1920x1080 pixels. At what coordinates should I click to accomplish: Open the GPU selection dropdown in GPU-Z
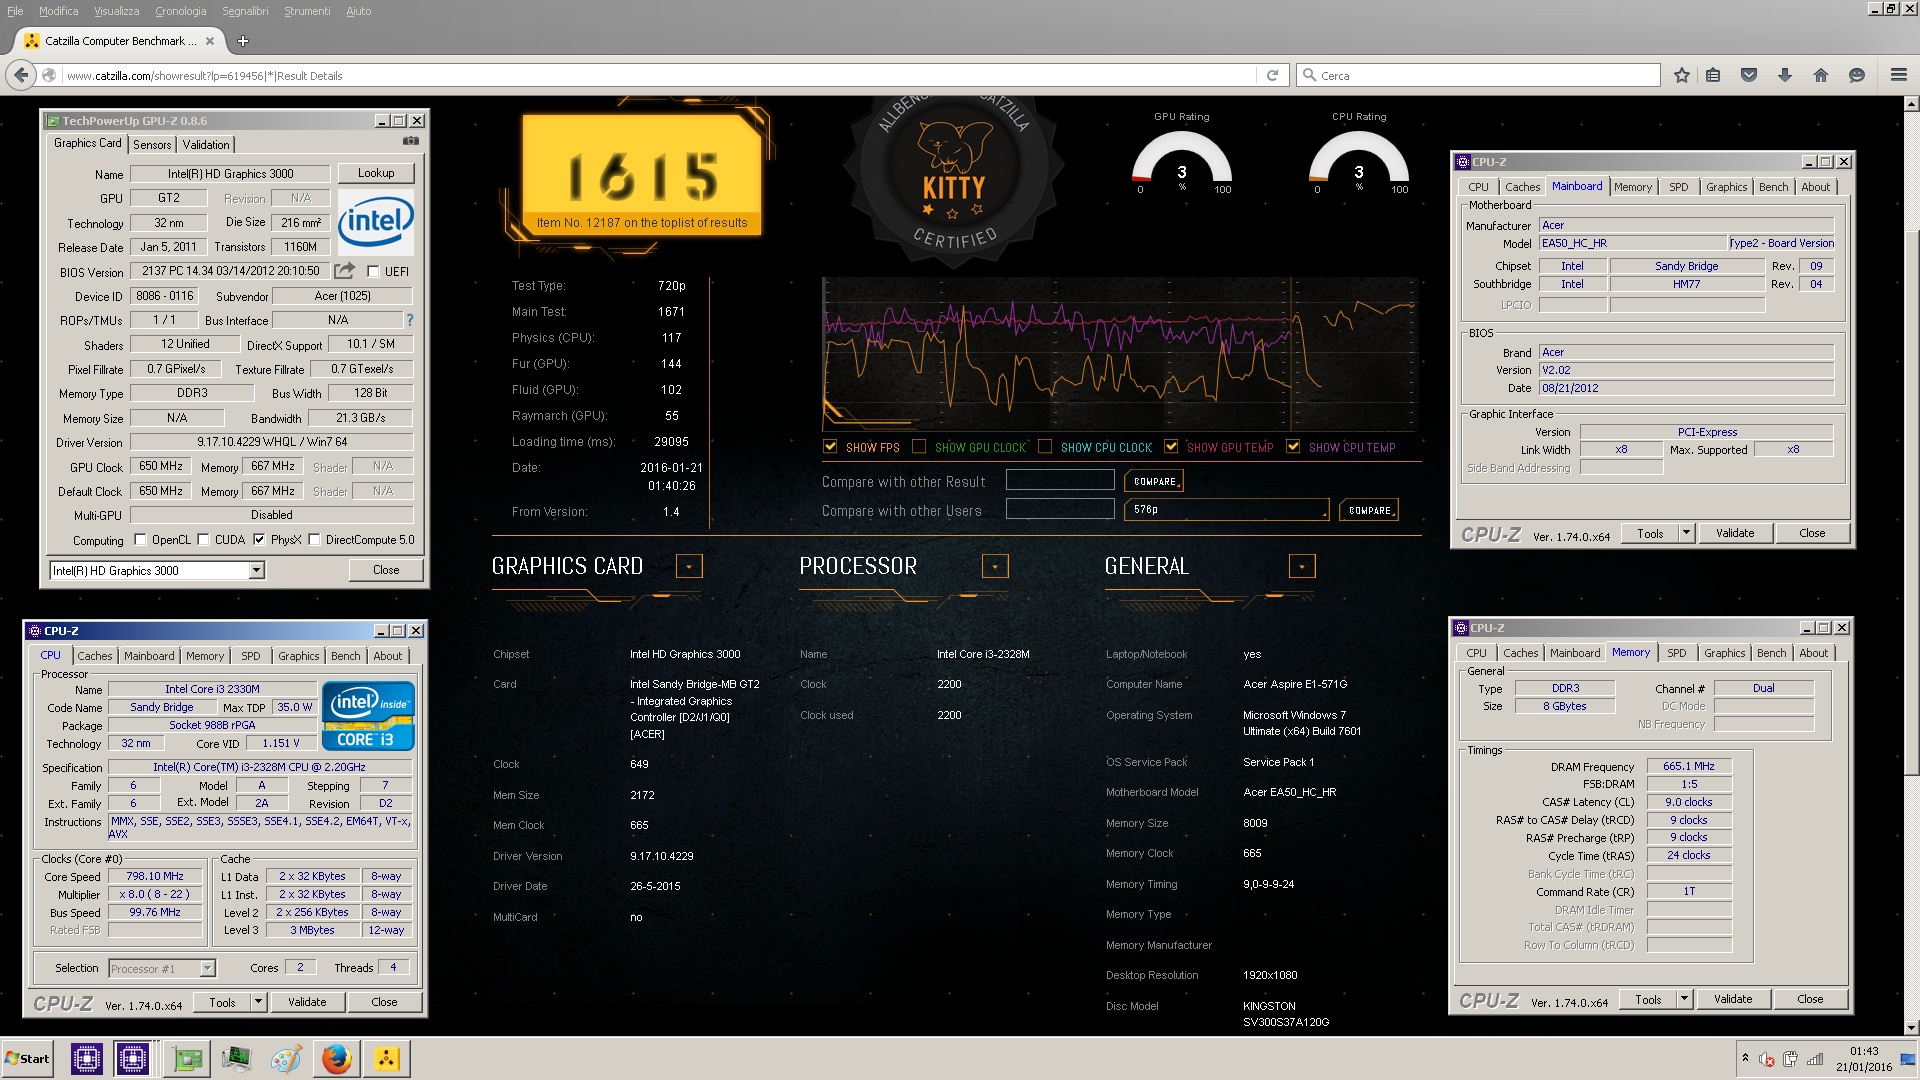(x=256, y=570)
